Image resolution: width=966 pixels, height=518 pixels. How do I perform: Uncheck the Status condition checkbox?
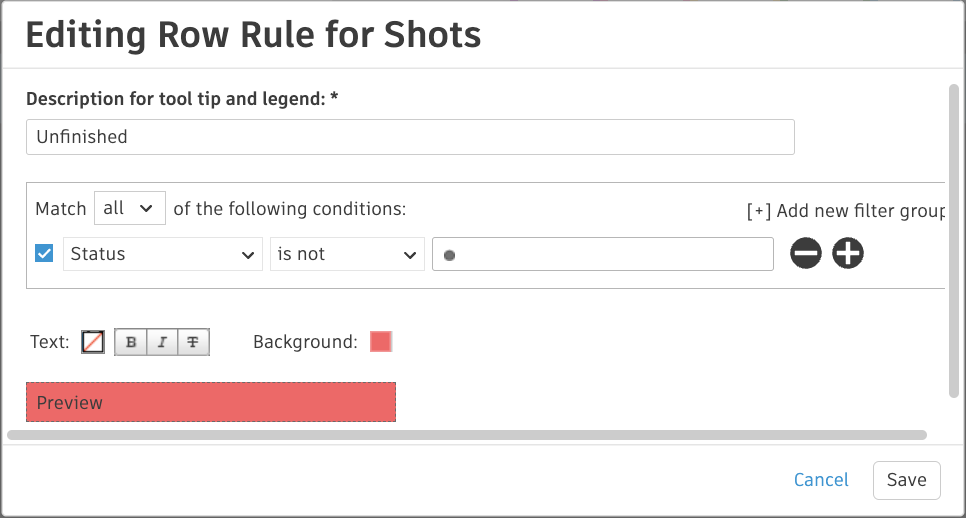[x=44, y=254]
